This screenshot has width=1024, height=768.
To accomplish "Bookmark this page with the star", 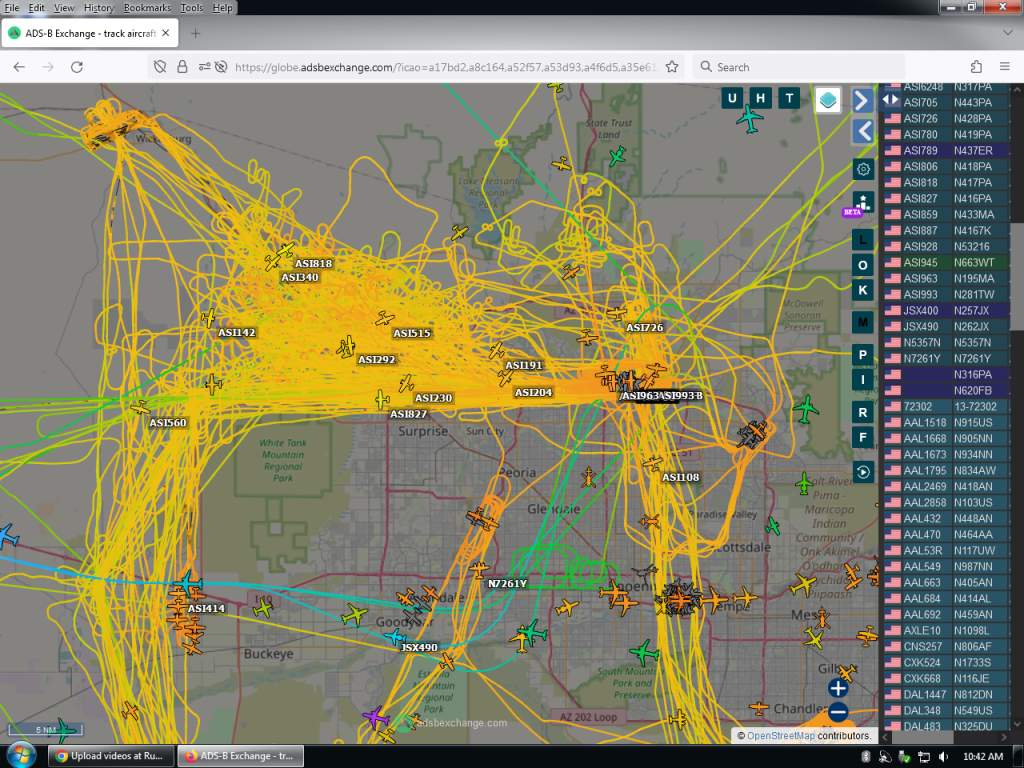I will 671,67.
